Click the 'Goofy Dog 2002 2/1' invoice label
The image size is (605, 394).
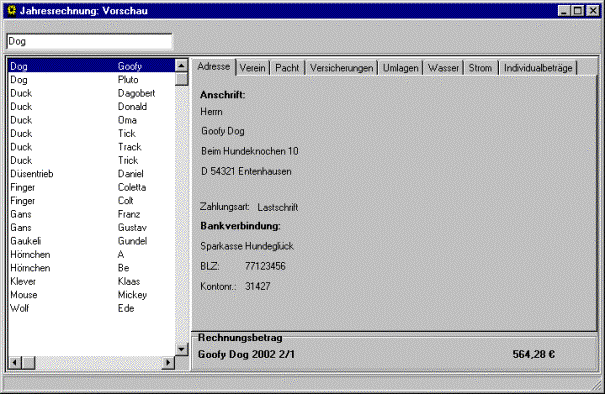246,354
